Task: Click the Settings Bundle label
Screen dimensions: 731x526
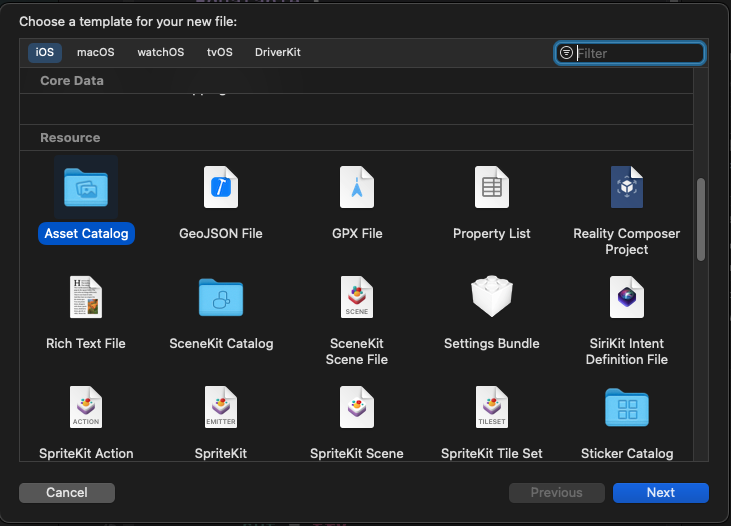Action: coord(492,343)
